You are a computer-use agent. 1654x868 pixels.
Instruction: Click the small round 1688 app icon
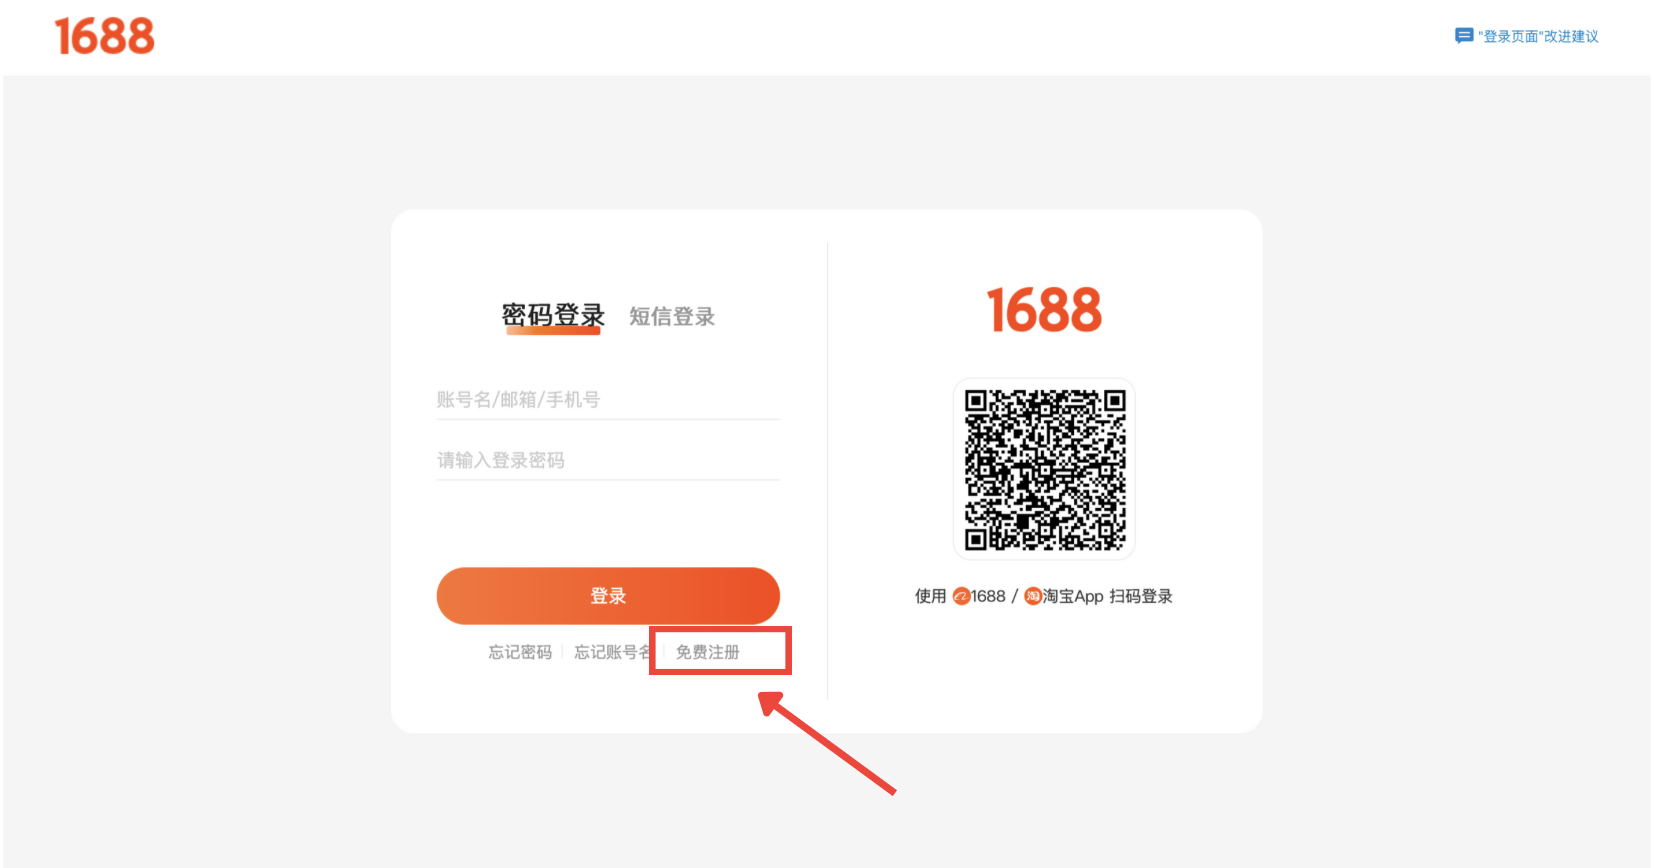click(961, 596)
